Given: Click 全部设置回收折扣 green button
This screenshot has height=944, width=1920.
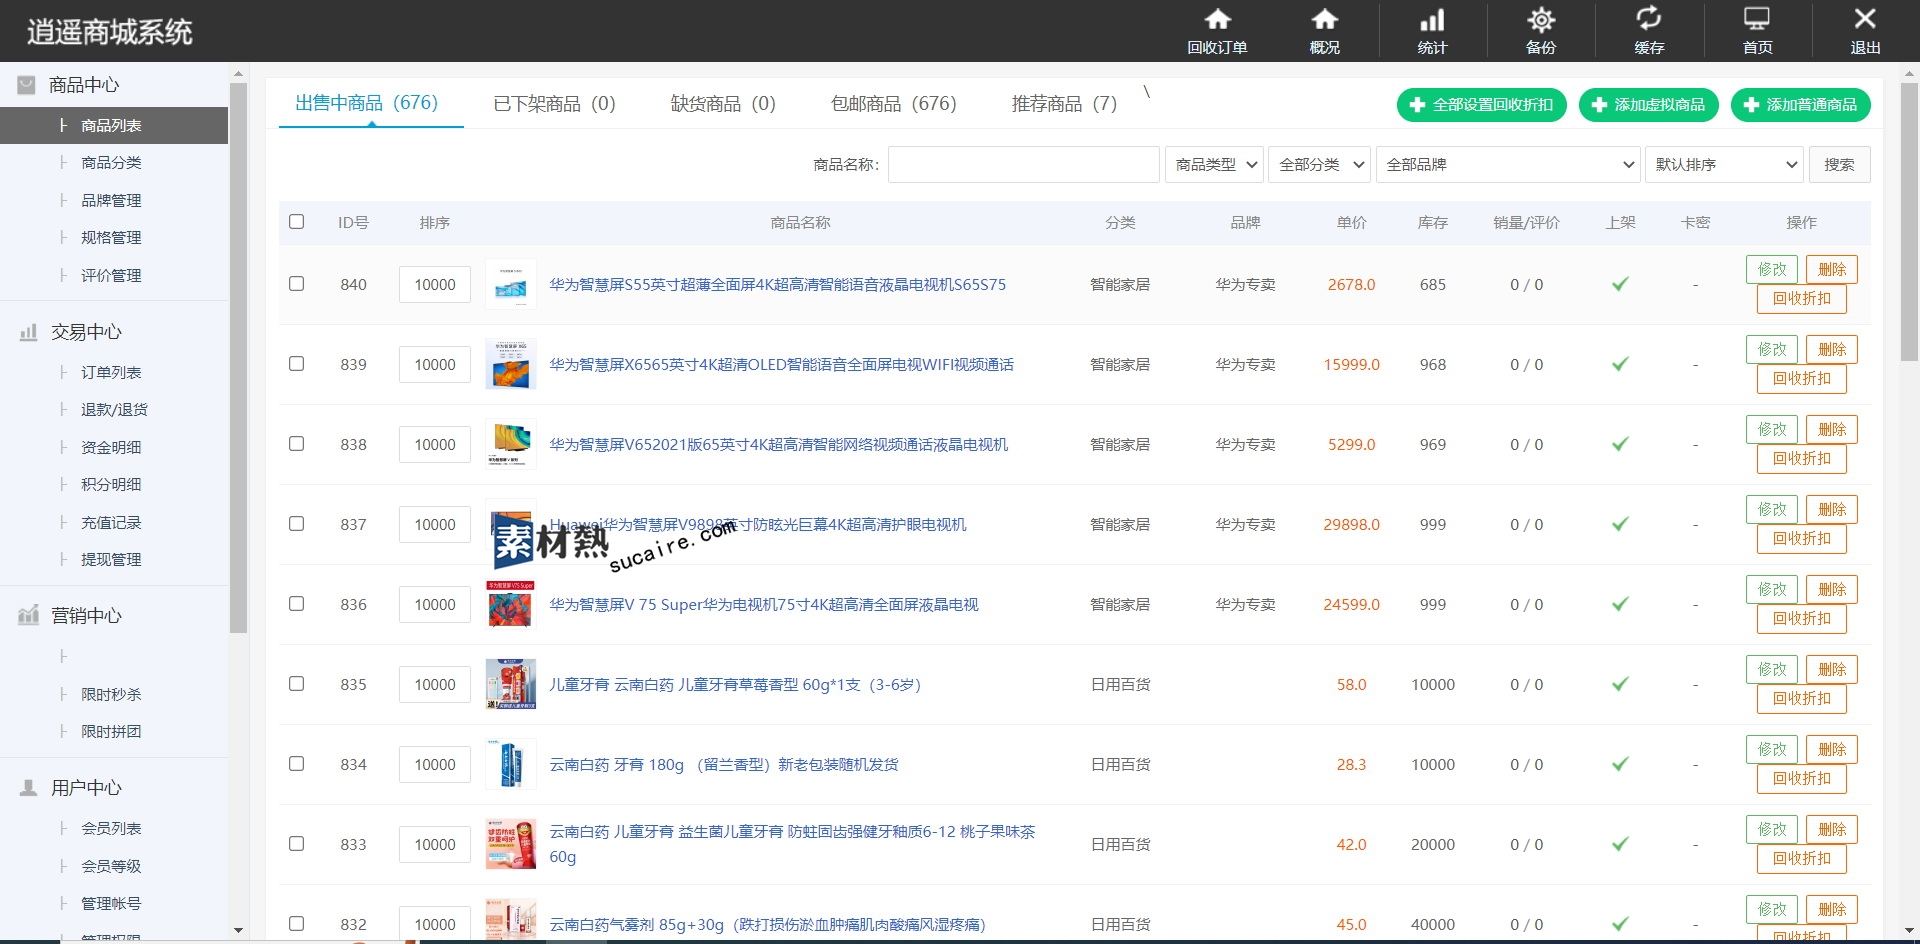Looking at the screenshot, I should (1482, 105).
